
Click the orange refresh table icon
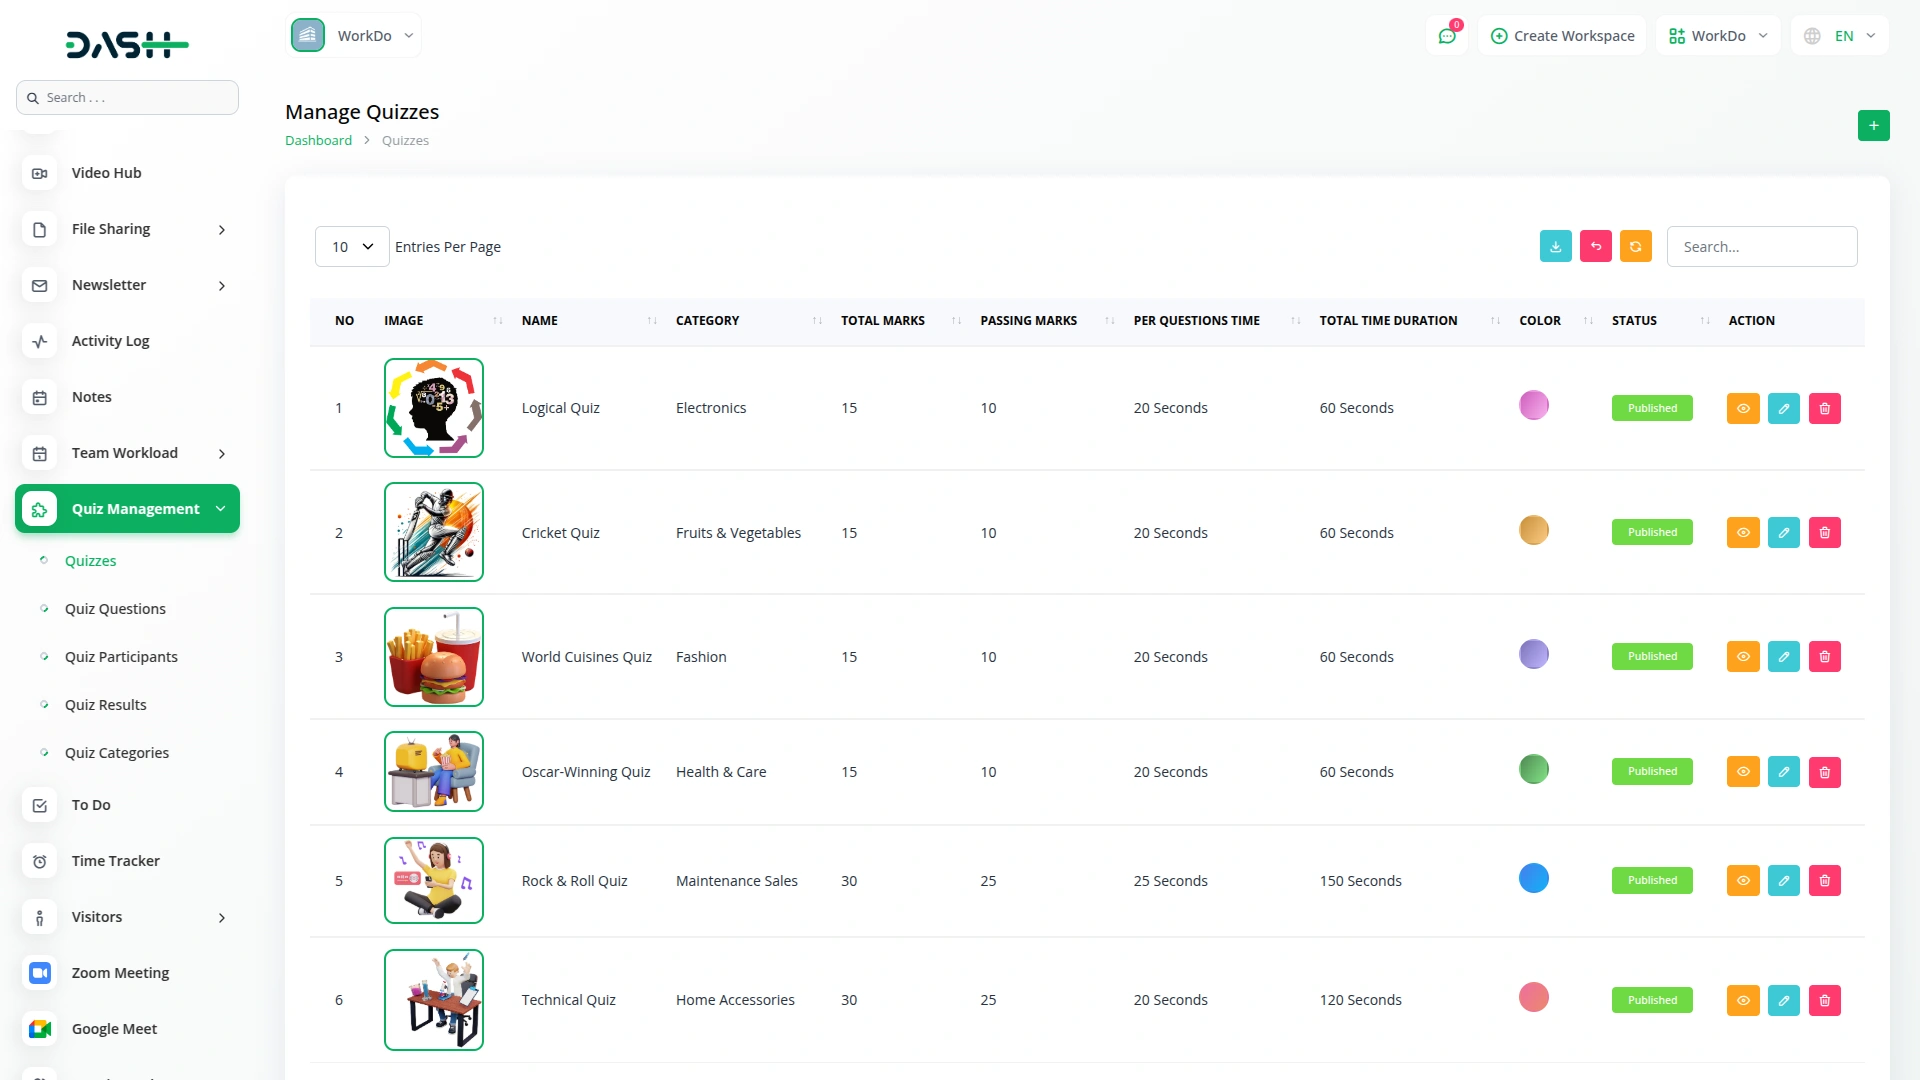[1635, 247]
